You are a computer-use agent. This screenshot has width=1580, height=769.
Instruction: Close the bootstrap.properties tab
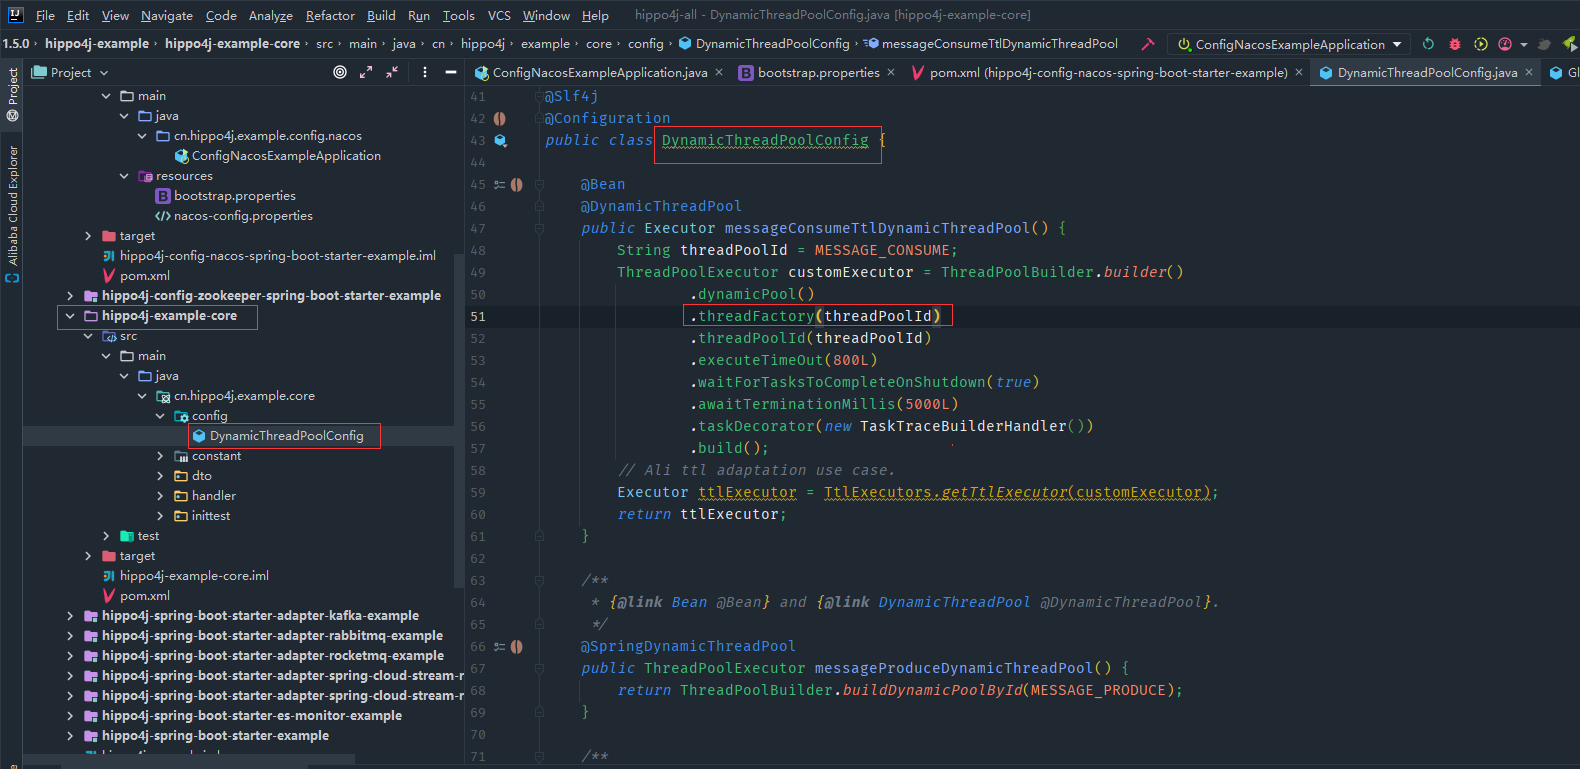click(x=891, y=72)
